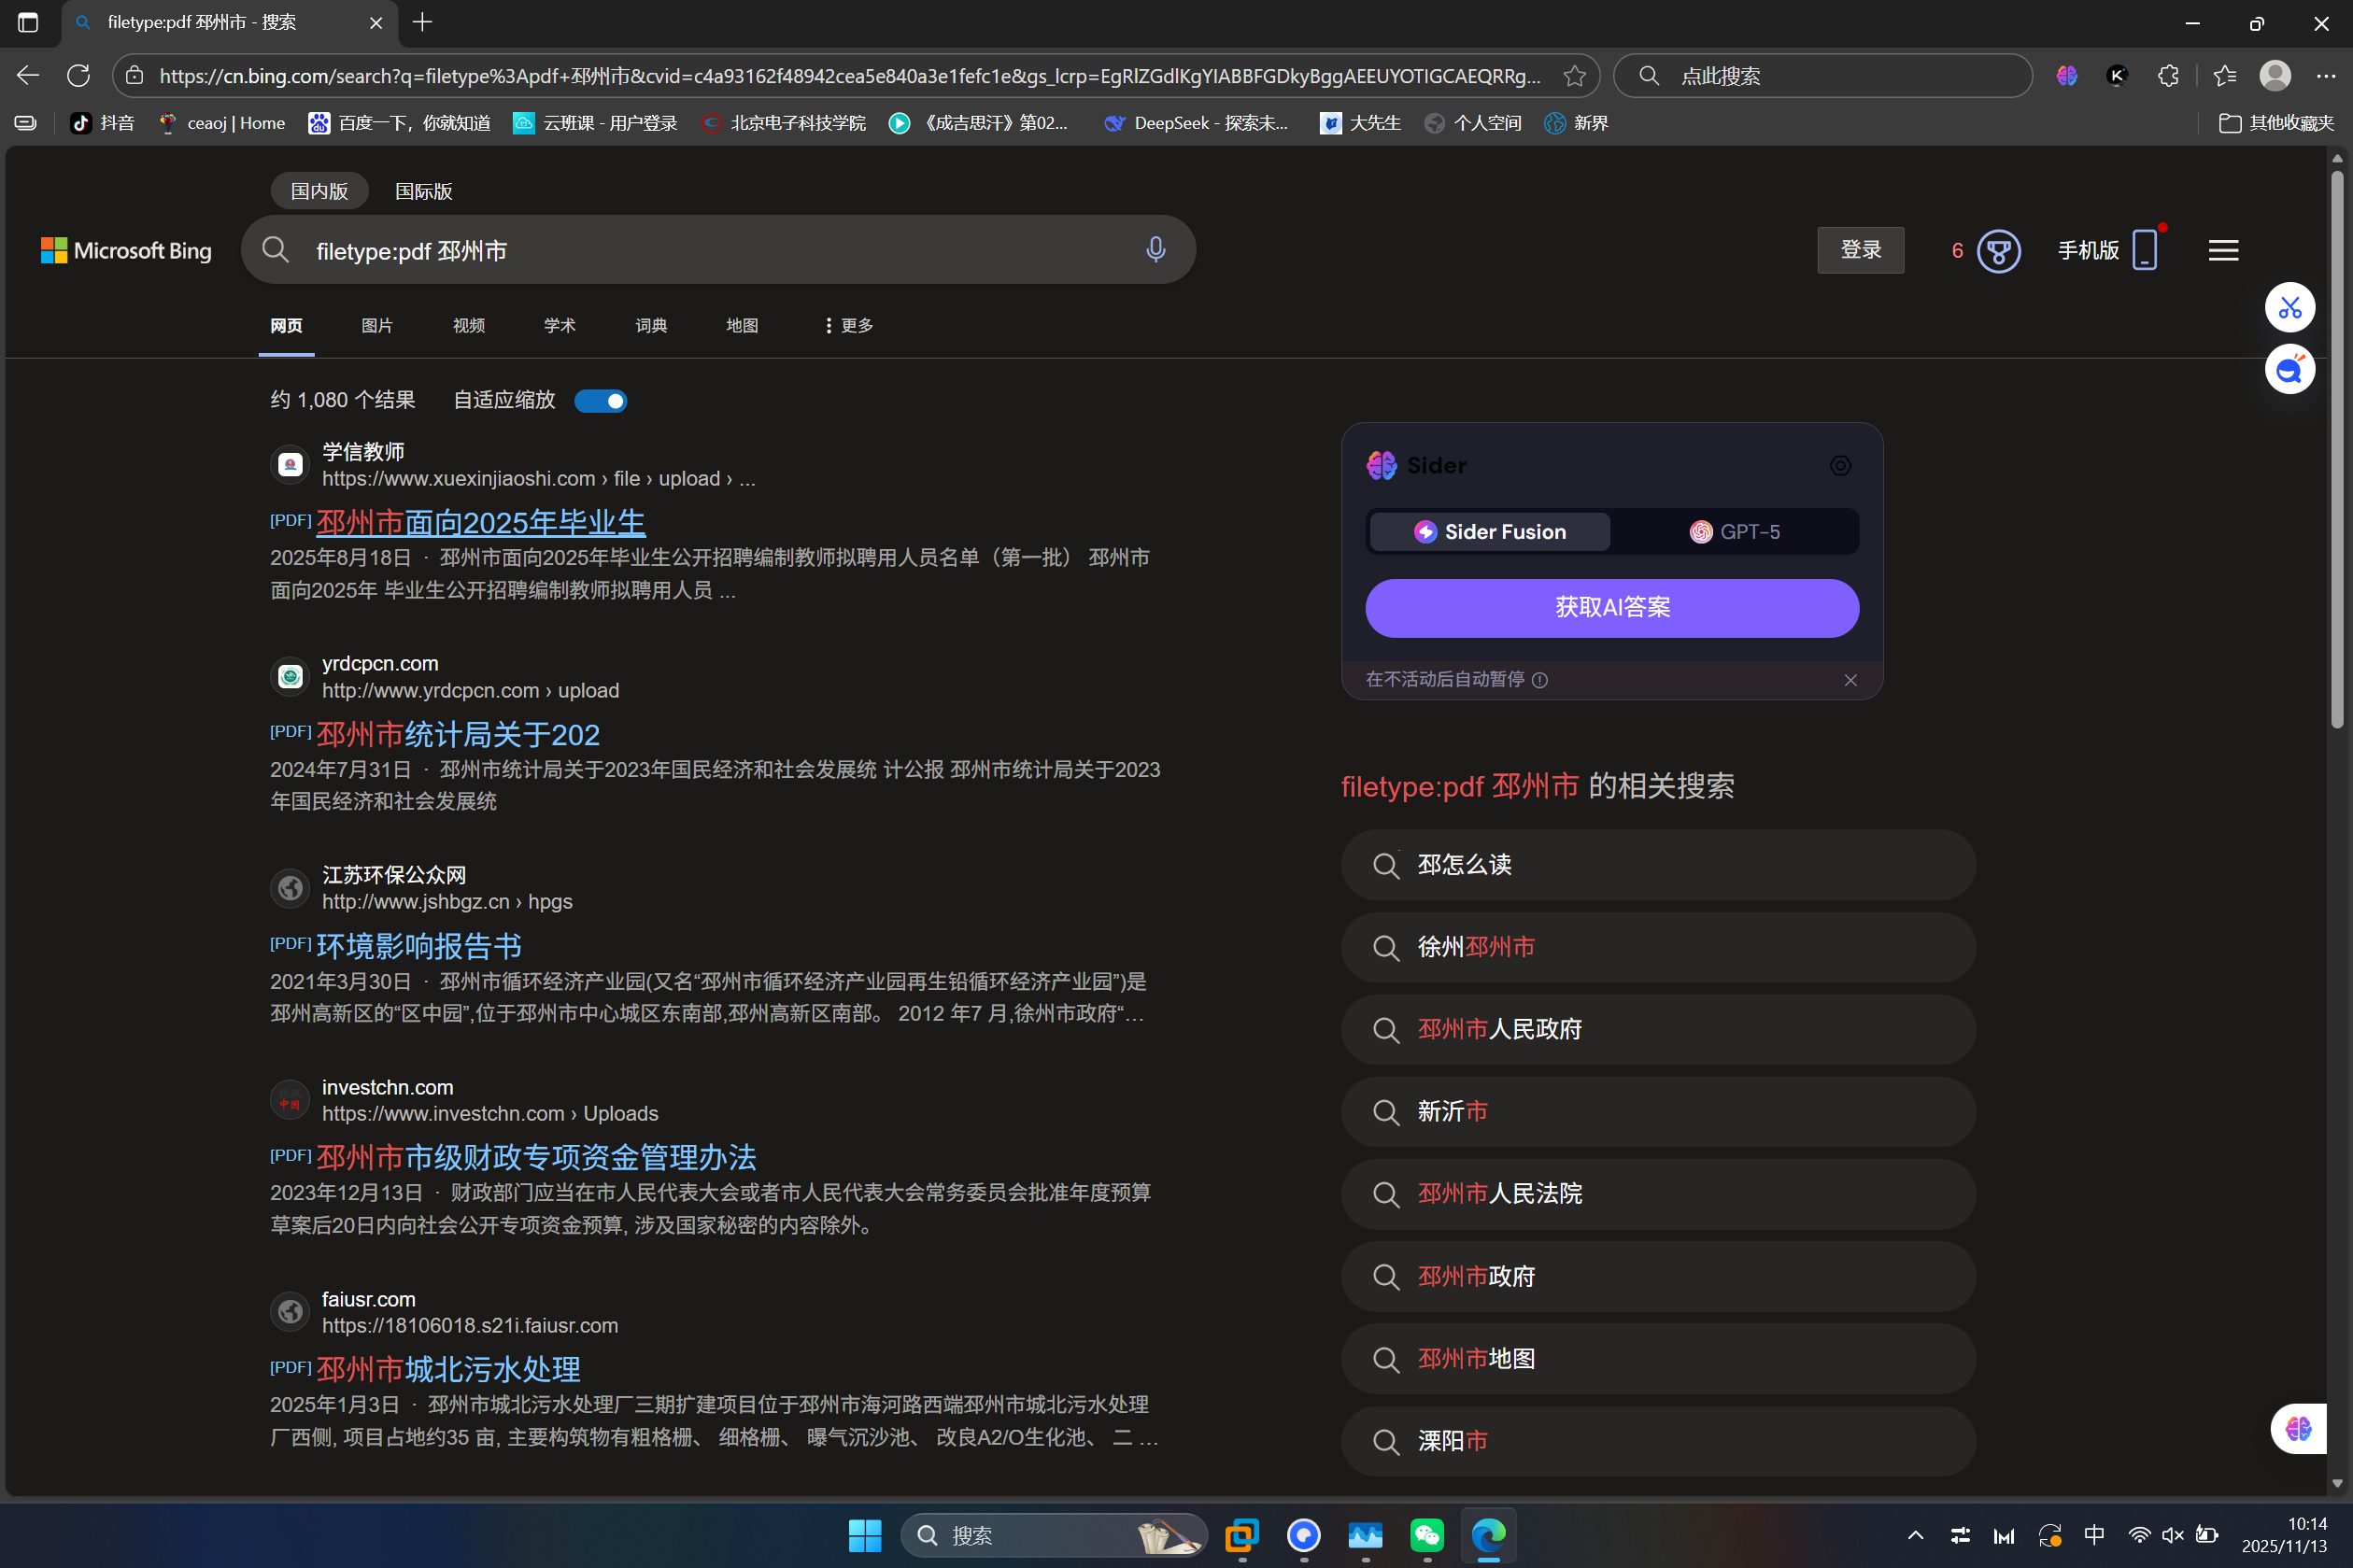Open the browser settings three-dot menu
The image size is (2353, 1568).
point(2327,75)
